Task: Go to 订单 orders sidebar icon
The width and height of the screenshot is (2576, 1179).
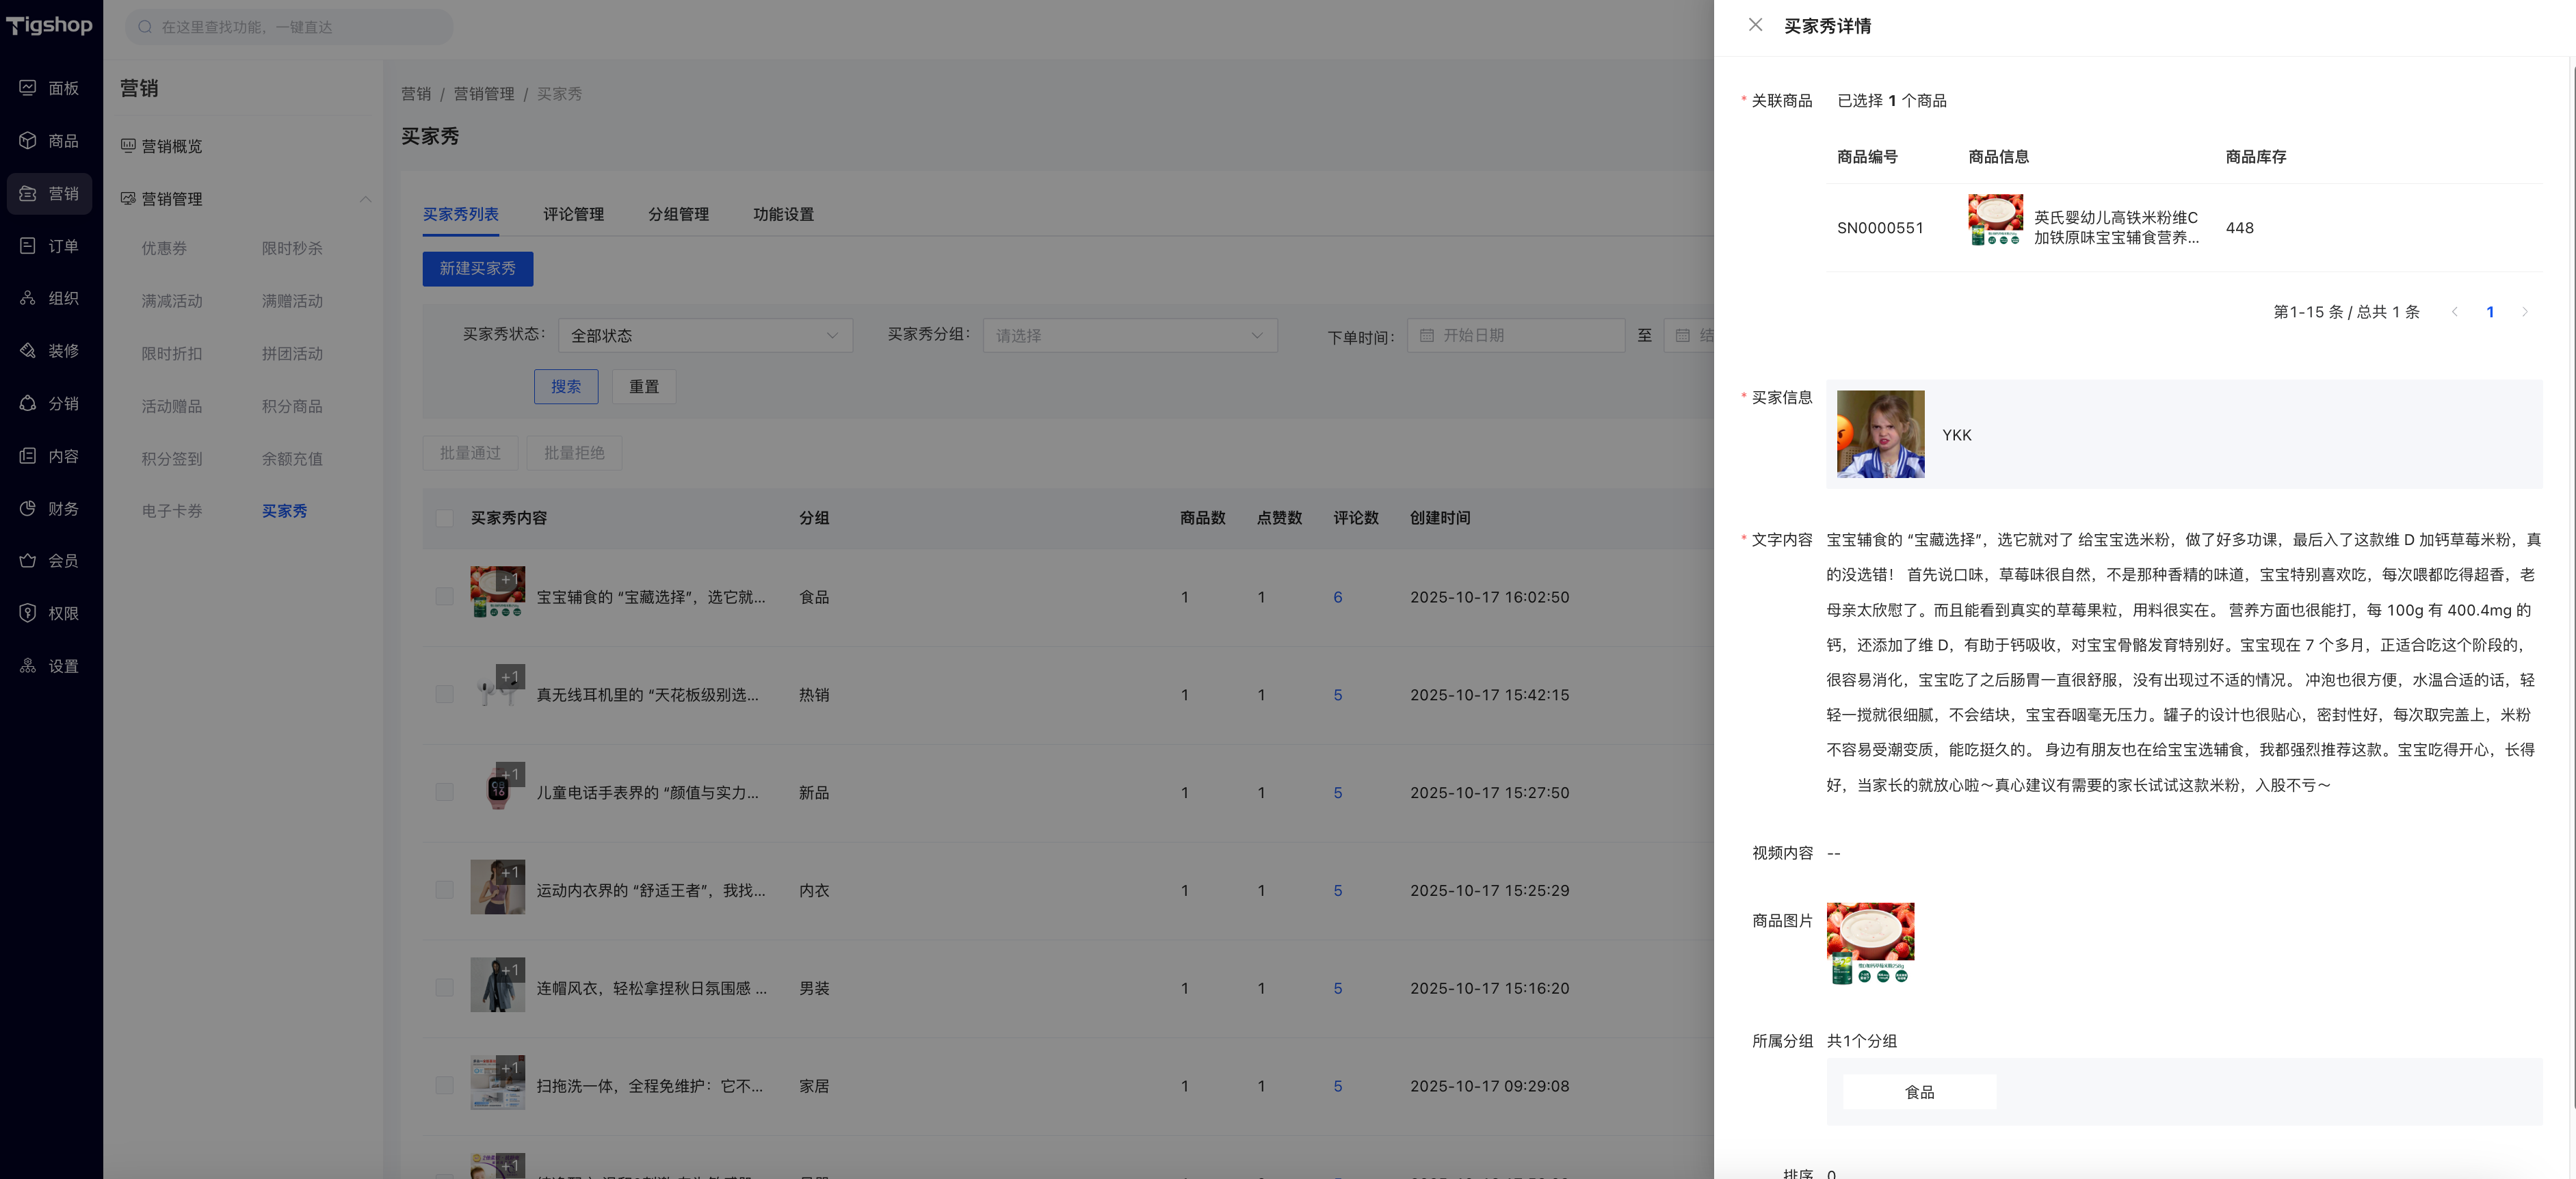Action: tap(28, 246)
